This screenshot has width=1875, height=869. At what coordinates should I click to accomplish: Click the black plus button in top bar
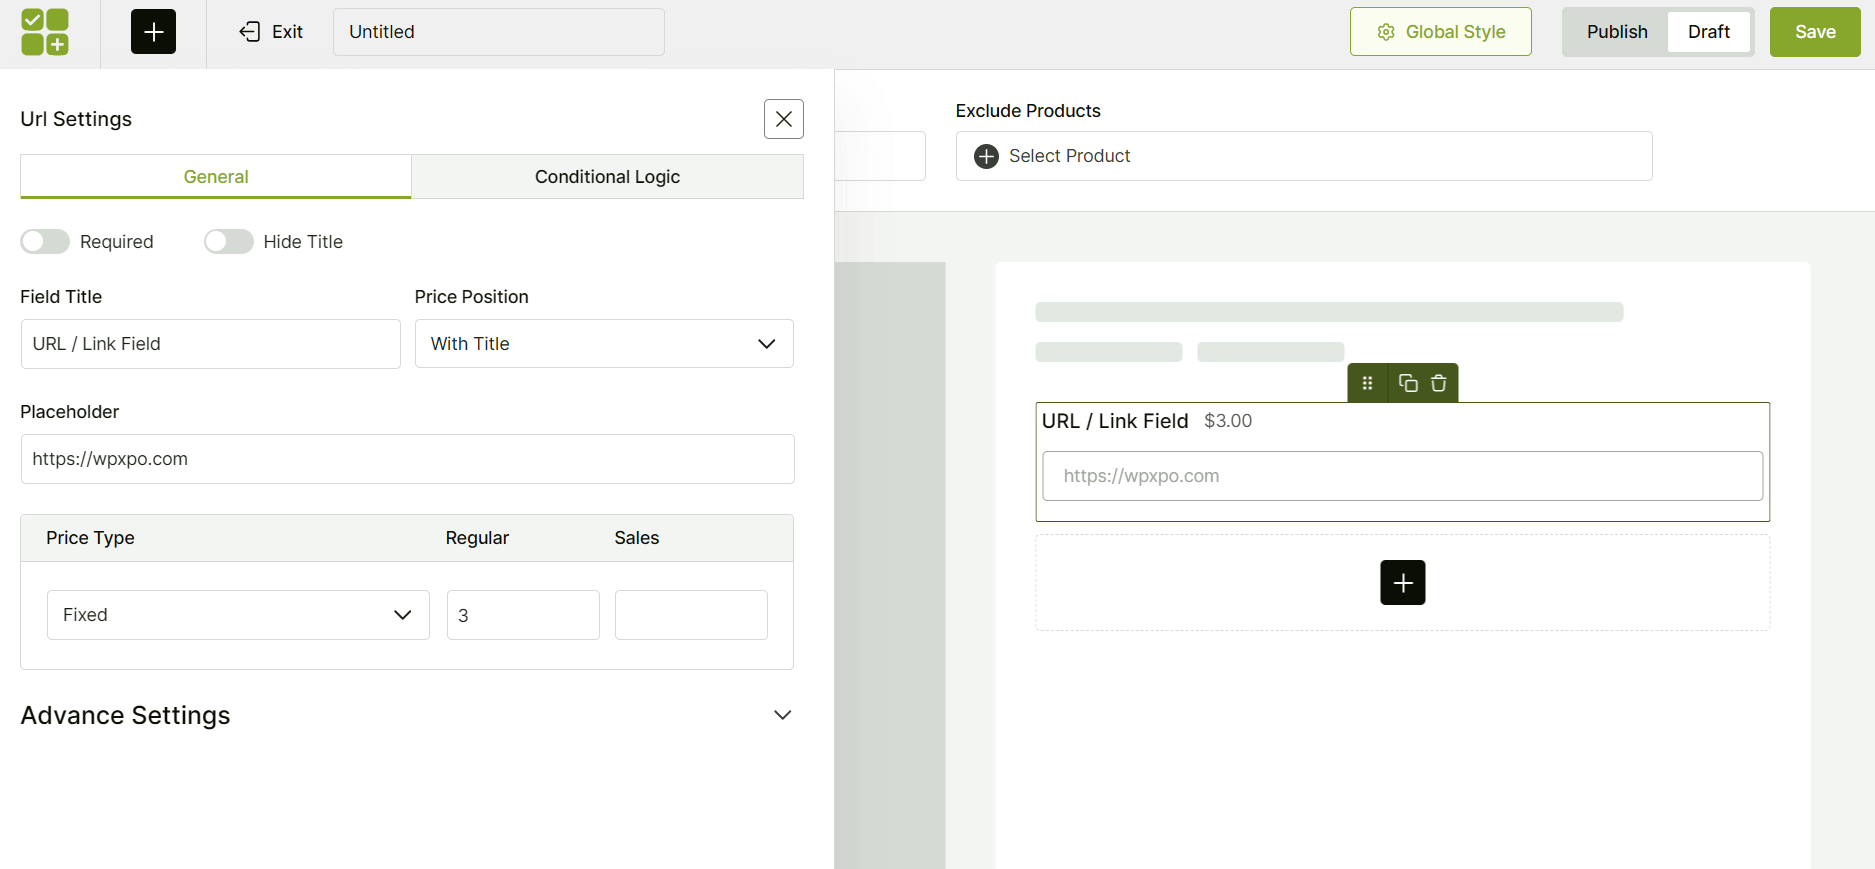(153, 32)
